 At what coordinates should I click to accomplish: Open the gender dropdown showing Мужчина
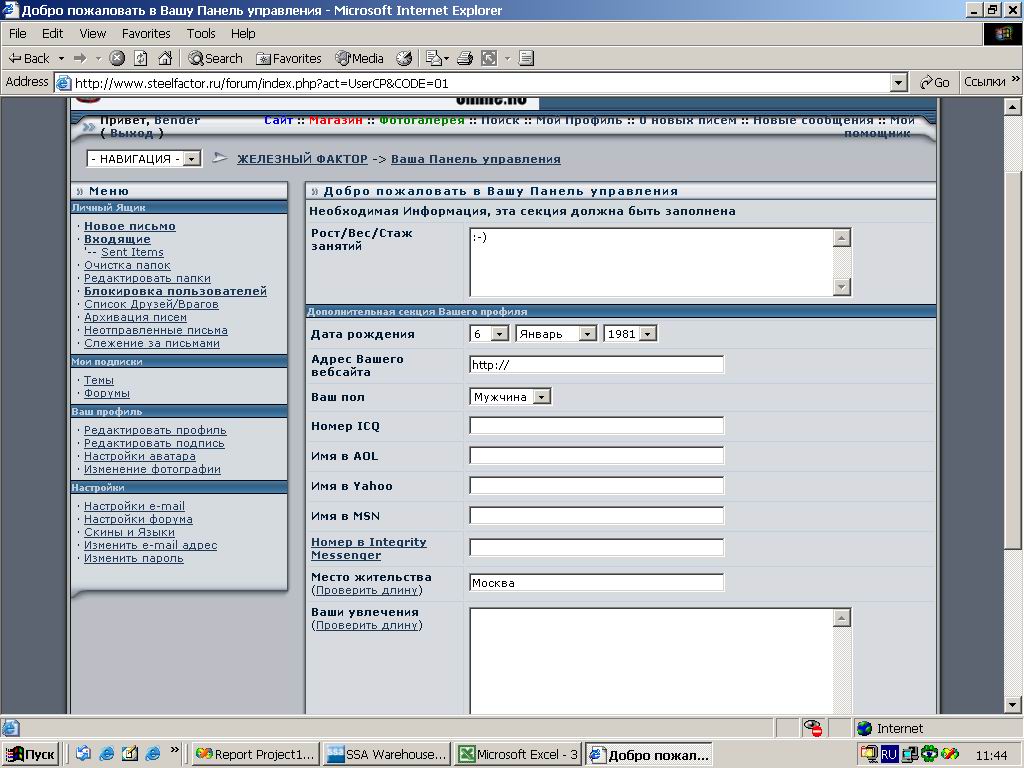pos(541,397)
